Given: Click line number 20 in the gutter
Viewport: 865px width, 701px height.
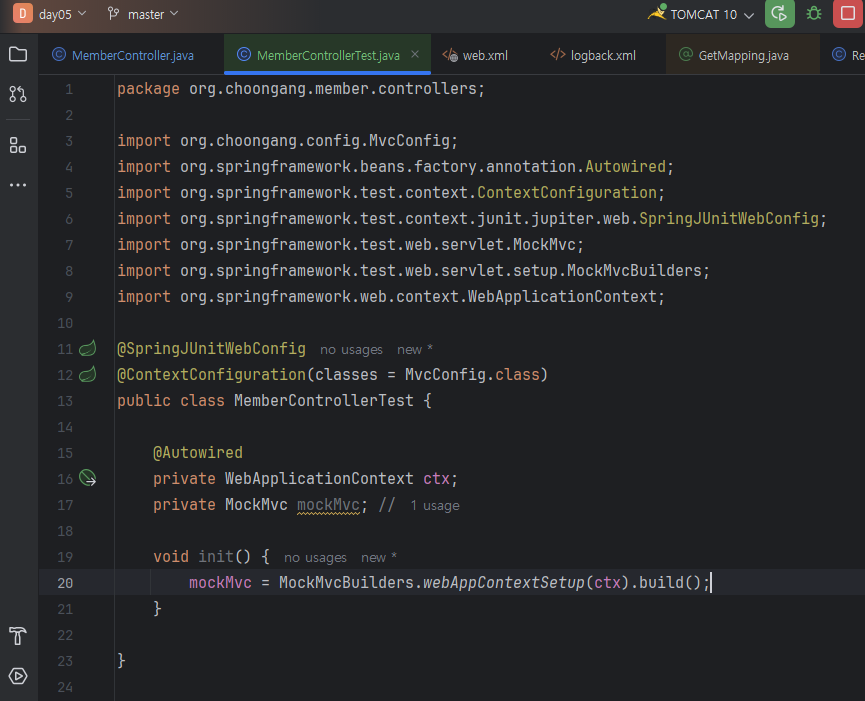Looking at the screenshot, I should pos(65,583).
